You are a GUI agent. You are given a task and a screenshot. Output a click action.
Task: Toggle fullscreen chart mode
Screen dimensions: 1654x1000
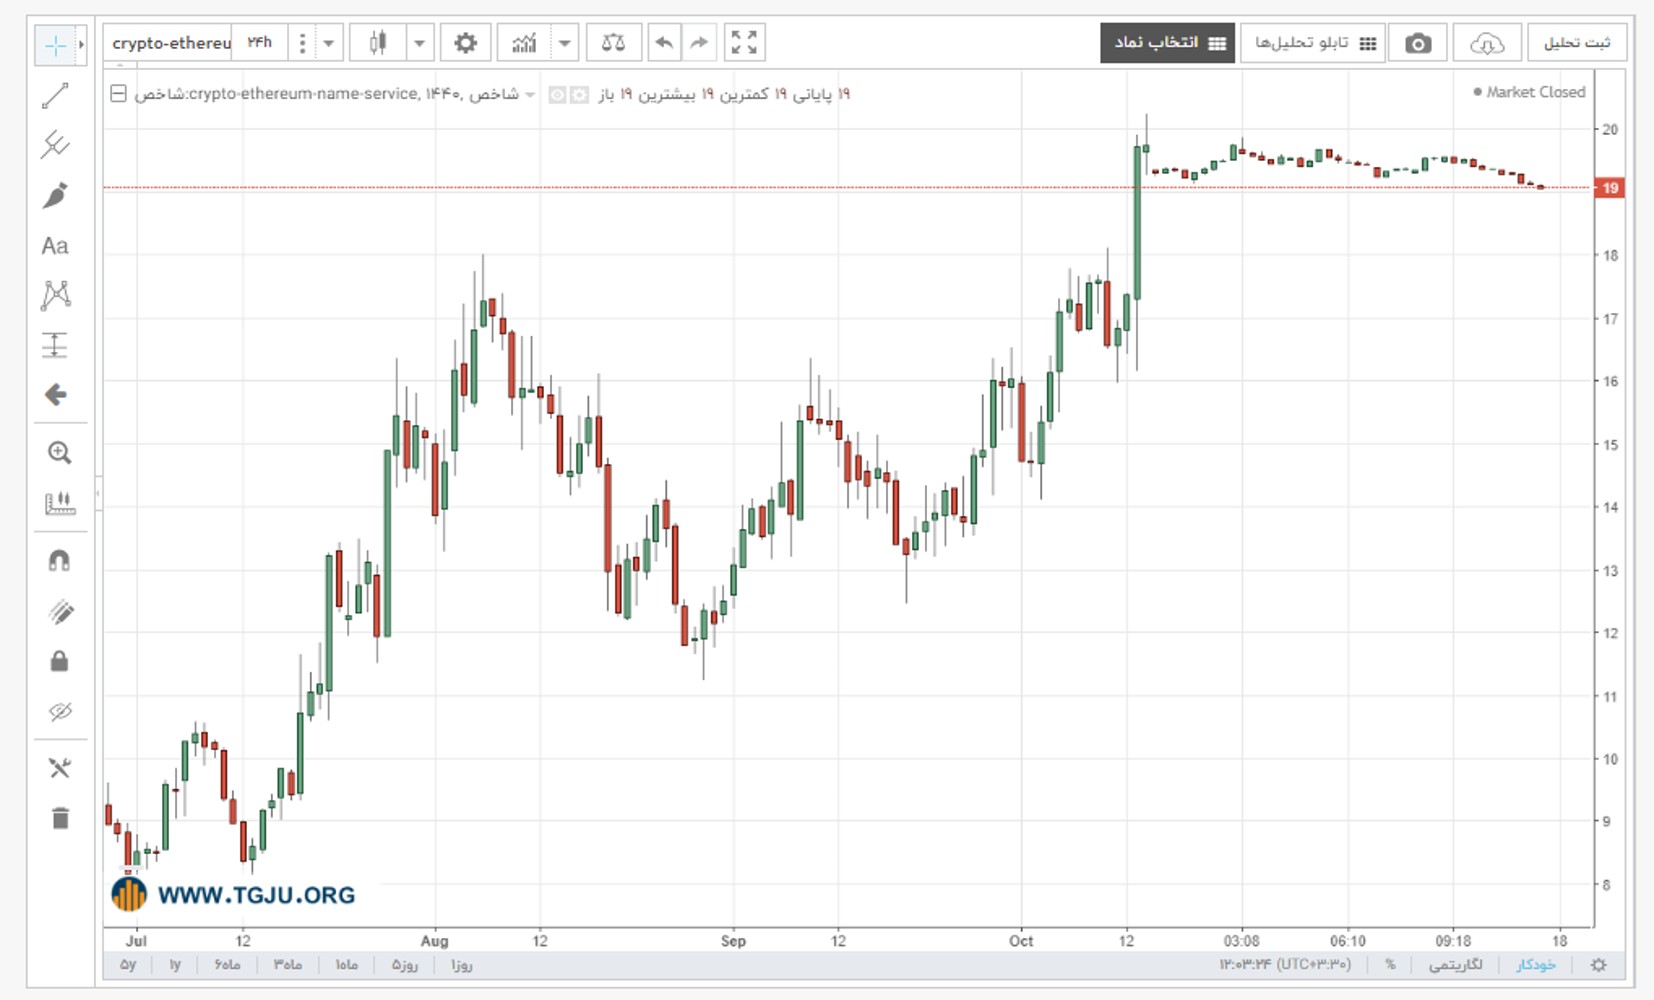pyautogui.click(x=744, y=43)
